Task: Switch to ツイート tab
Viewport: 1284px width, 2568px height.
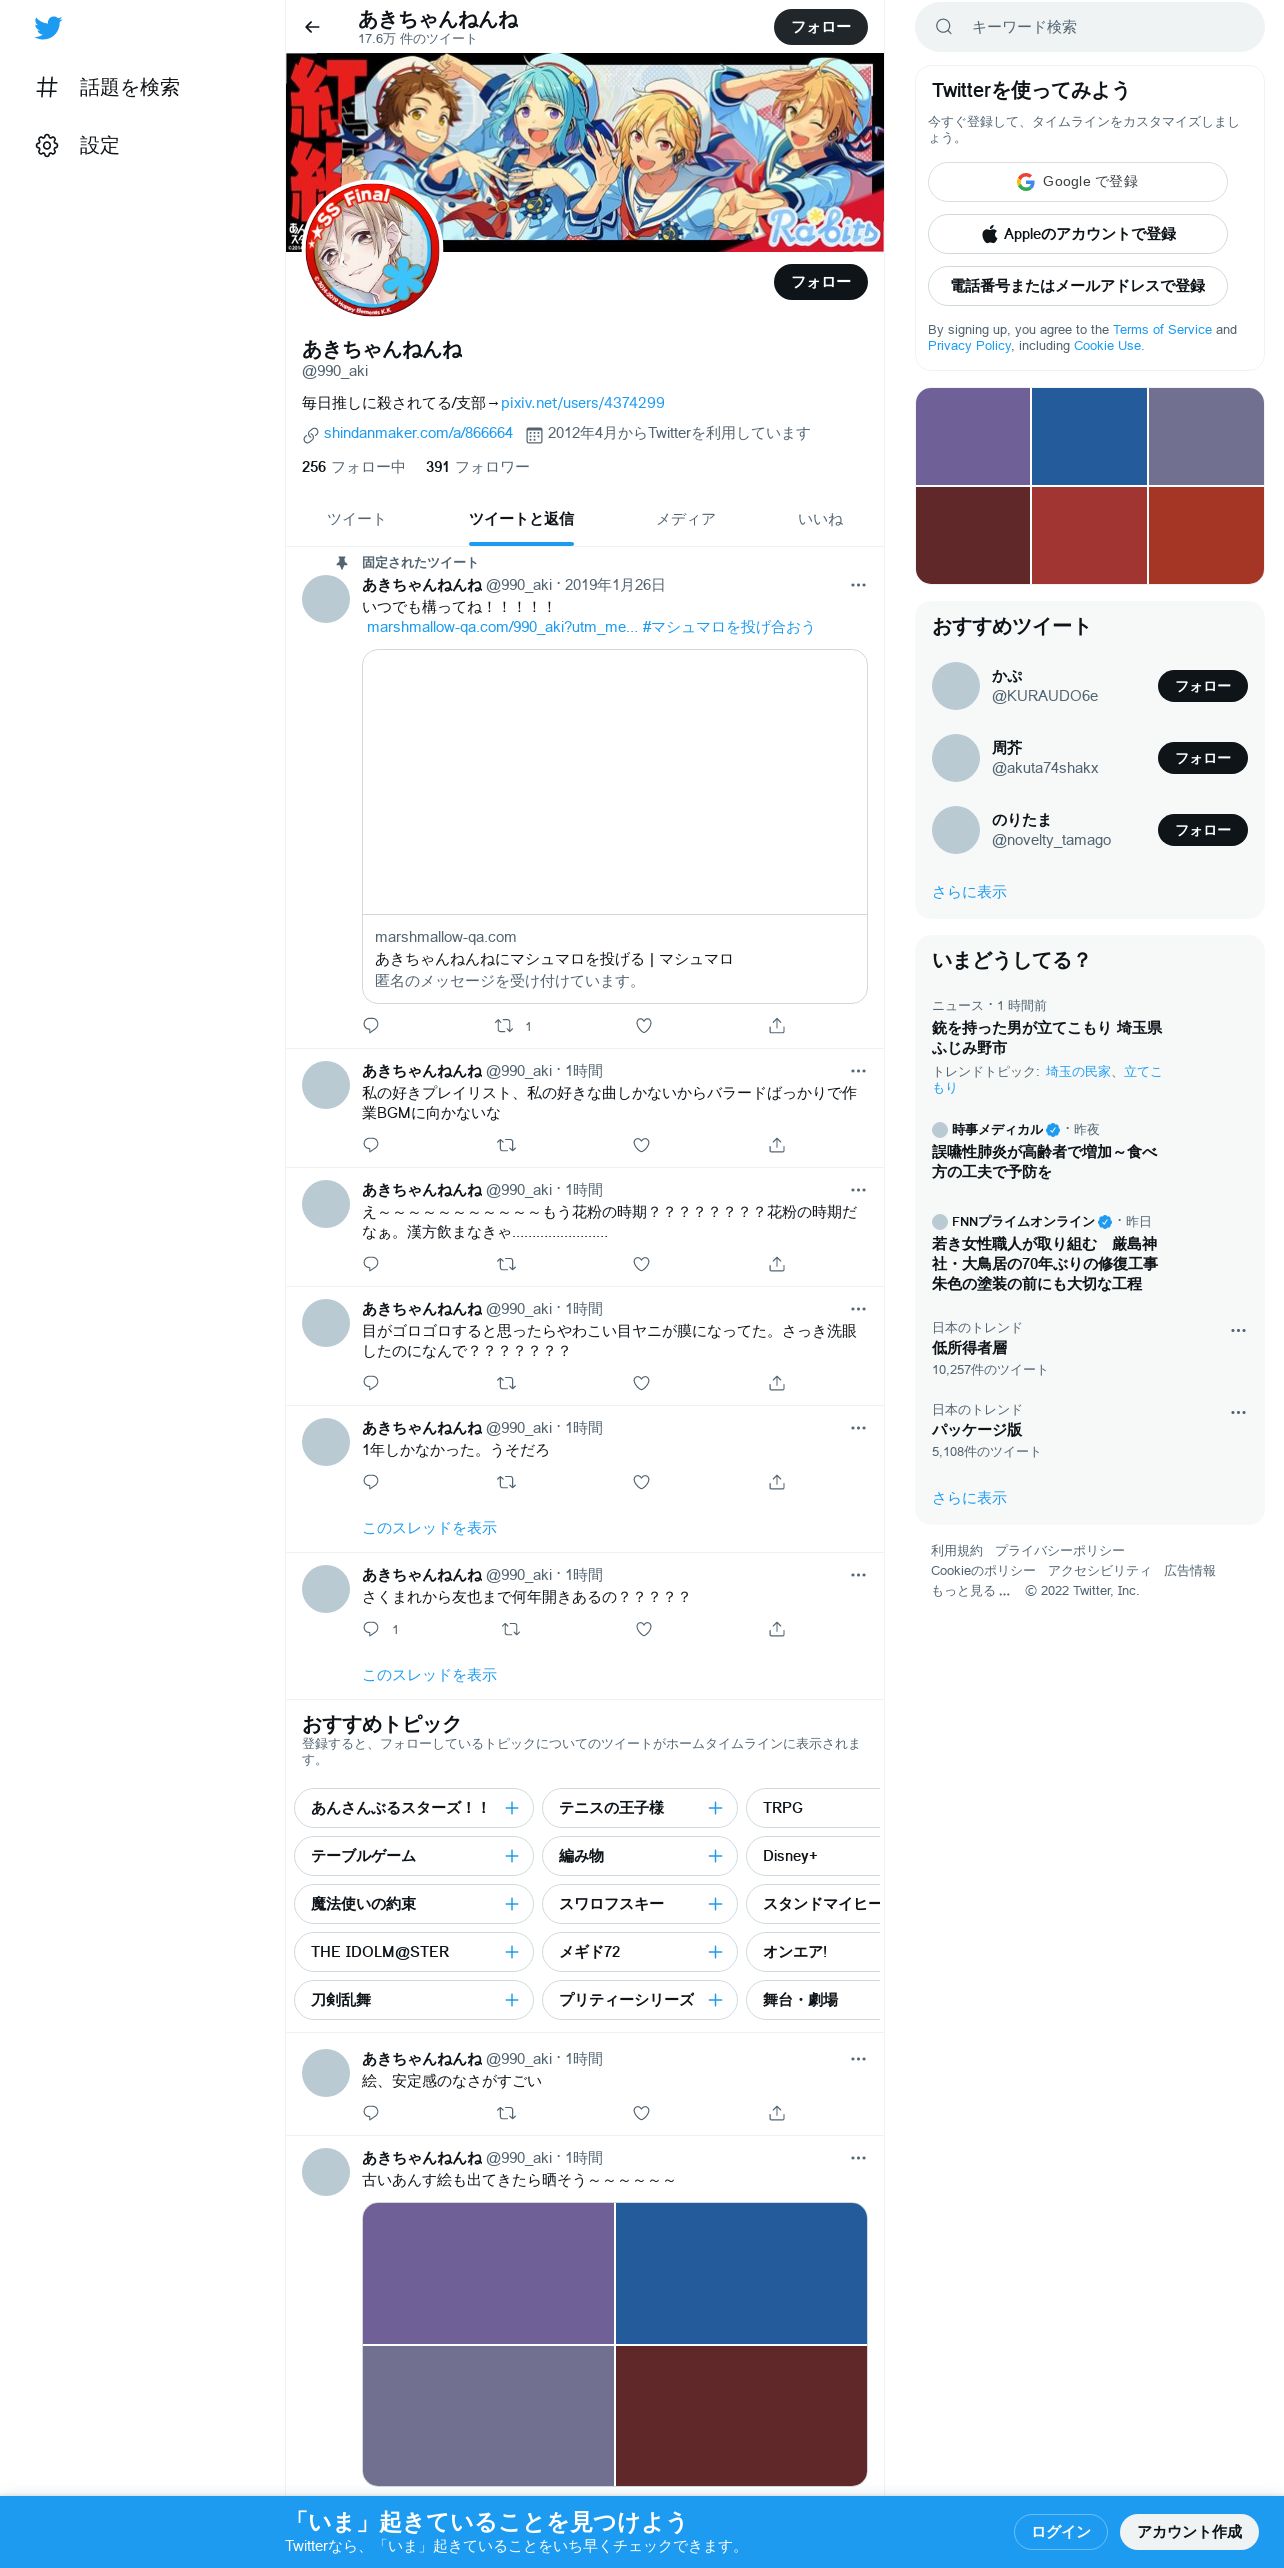Action: pyautogui.click(x=356, y=519)
